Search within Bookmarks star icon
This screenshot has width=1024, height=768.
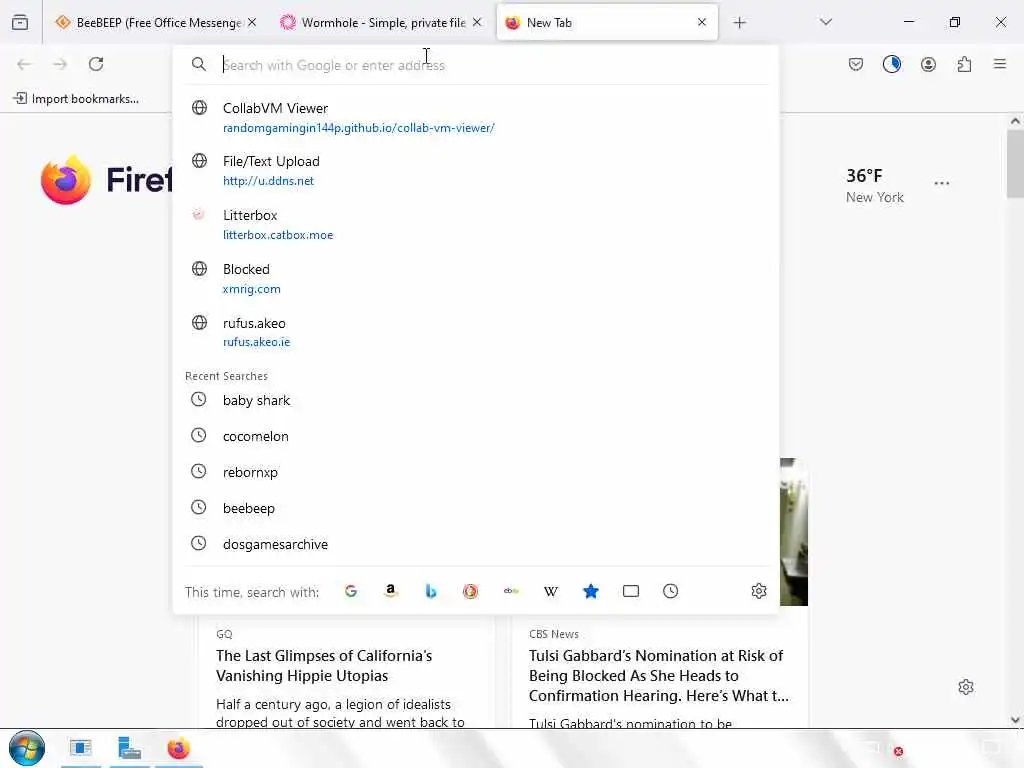click(590, 591)
